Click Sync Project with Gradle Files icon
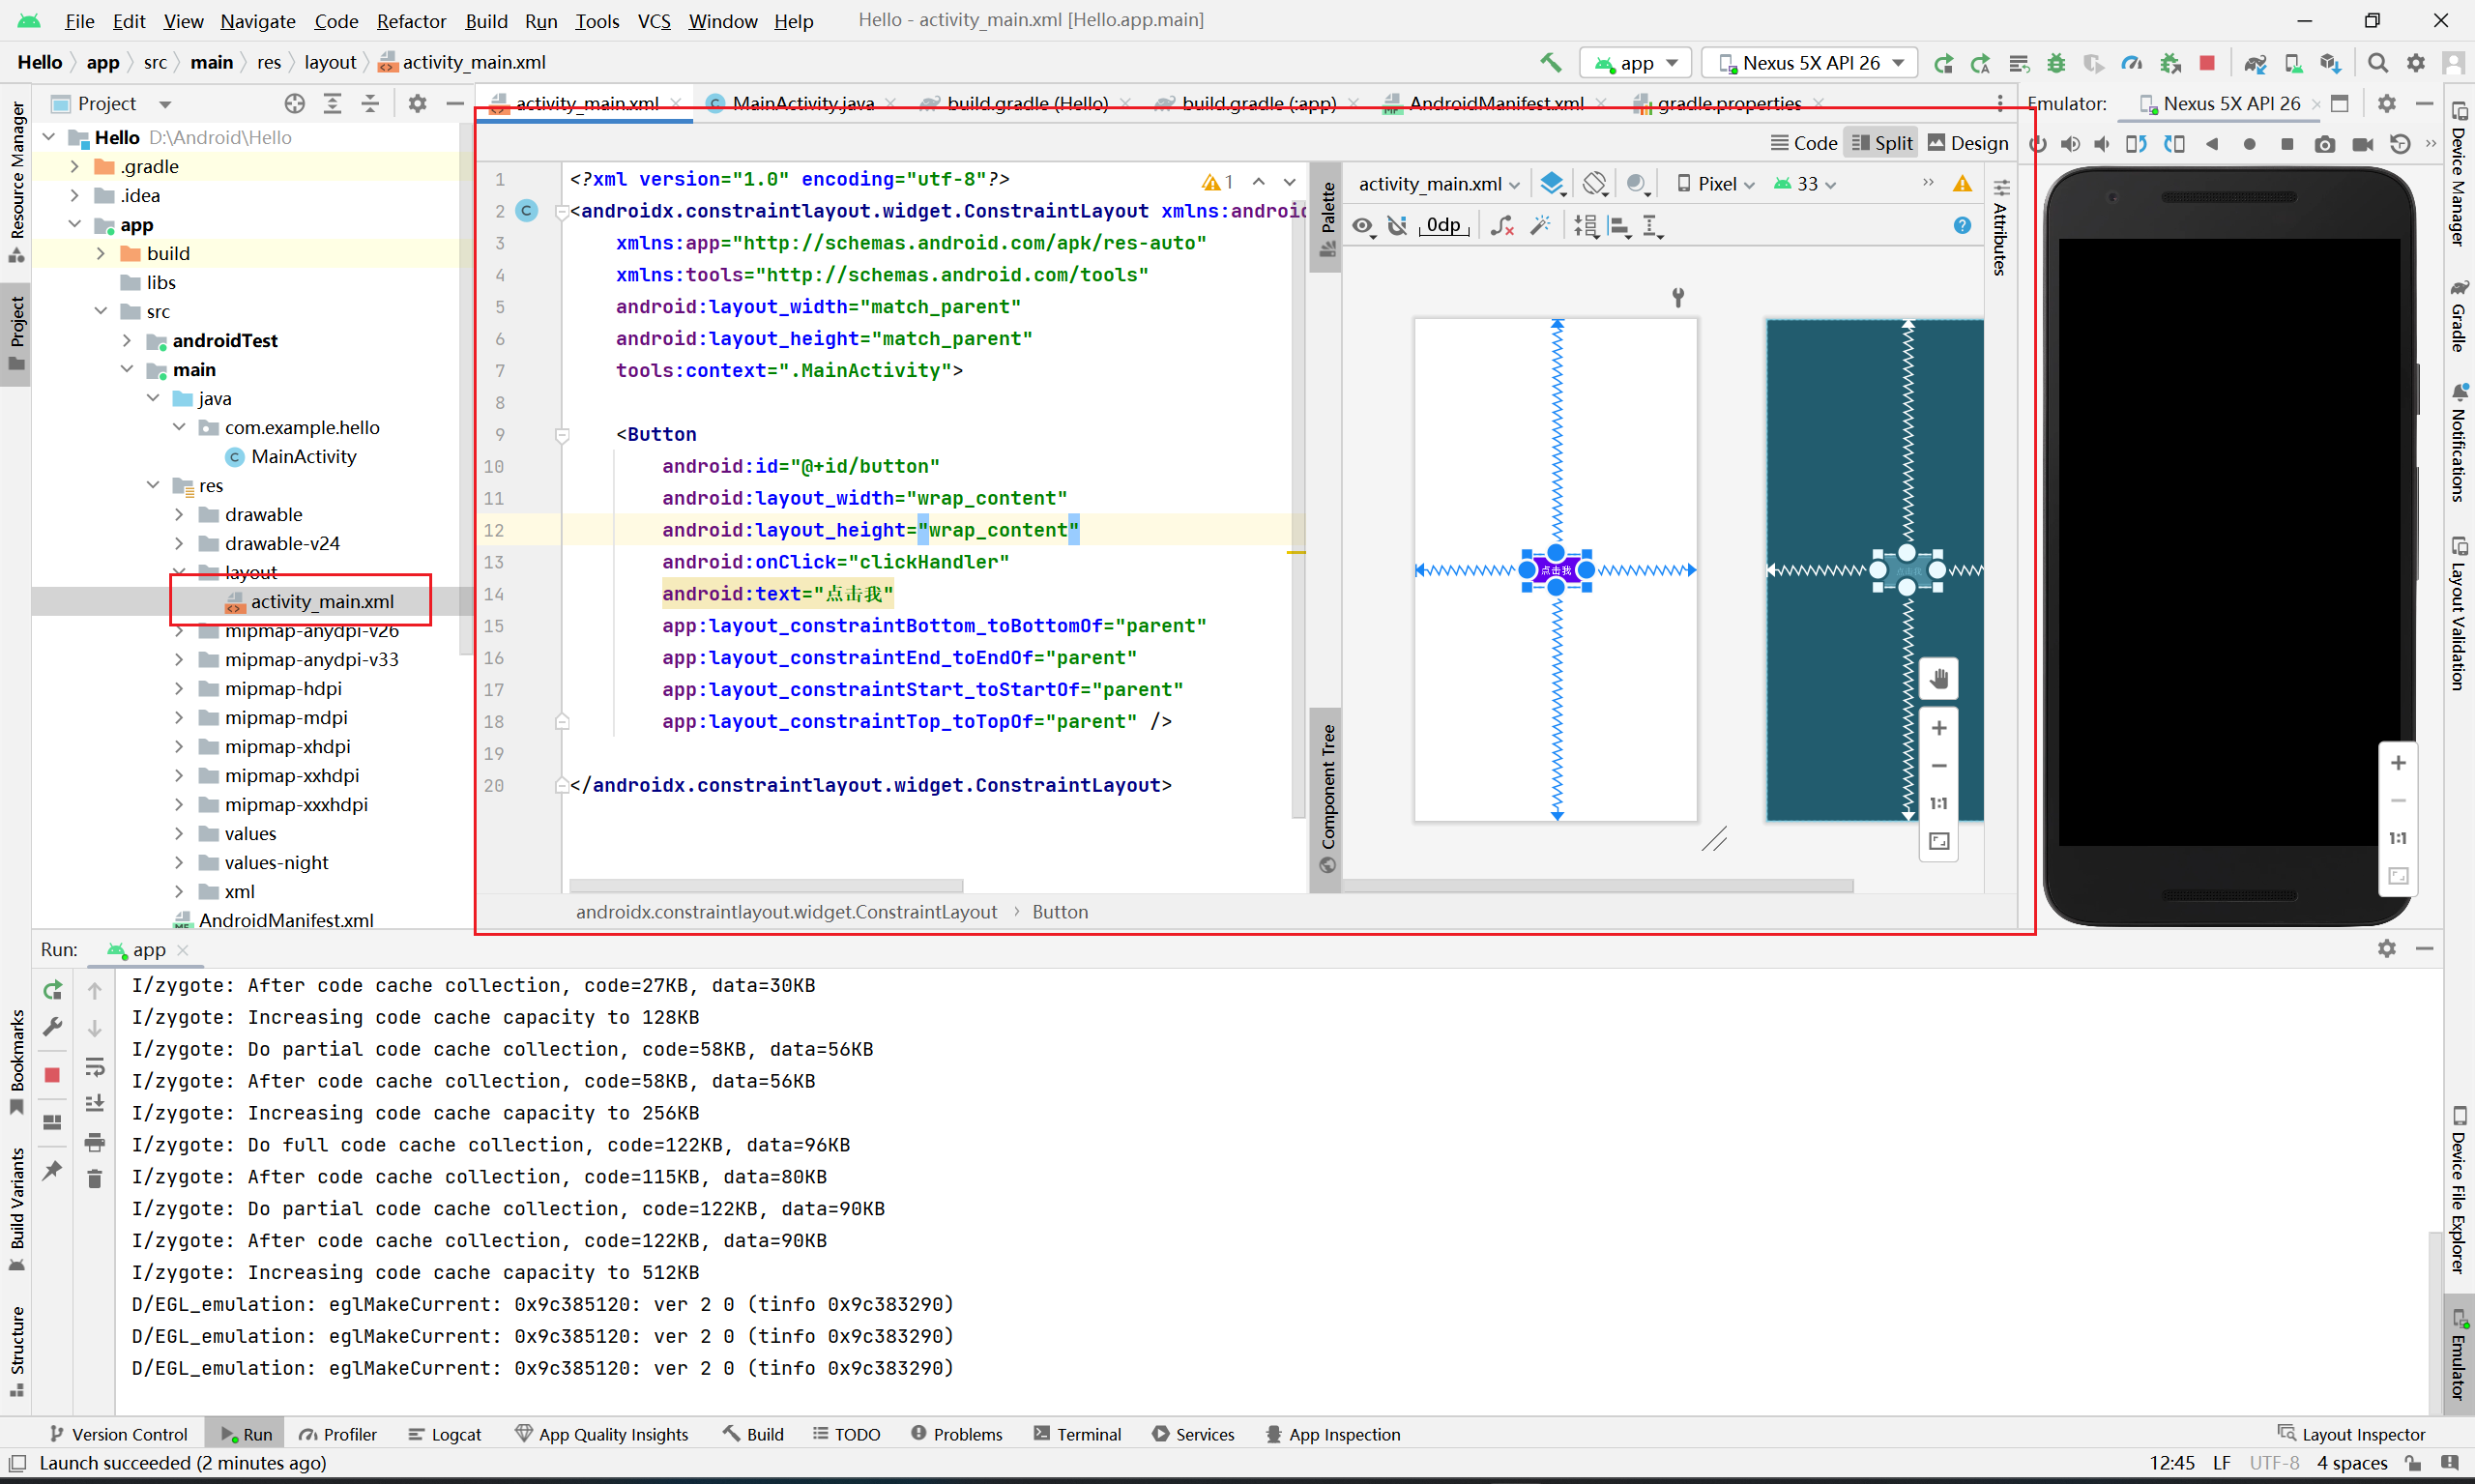Screen dimensions: 2475x1484 (2255, 63)
